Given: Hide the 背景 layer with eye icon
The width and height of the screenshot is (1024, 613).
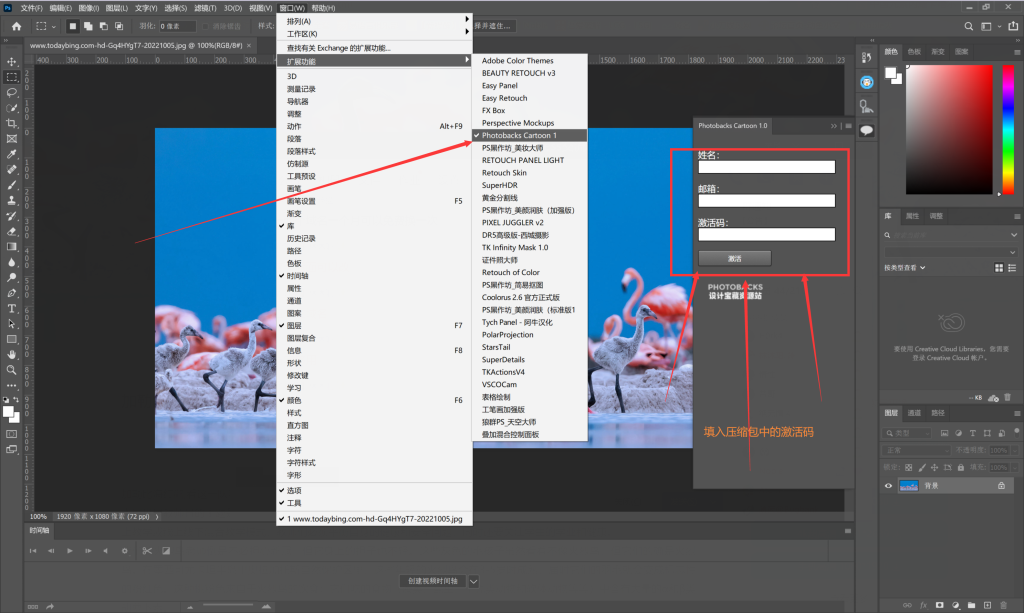Looking at the screenshot, I should pyautogui.click(x=888, y=486).
